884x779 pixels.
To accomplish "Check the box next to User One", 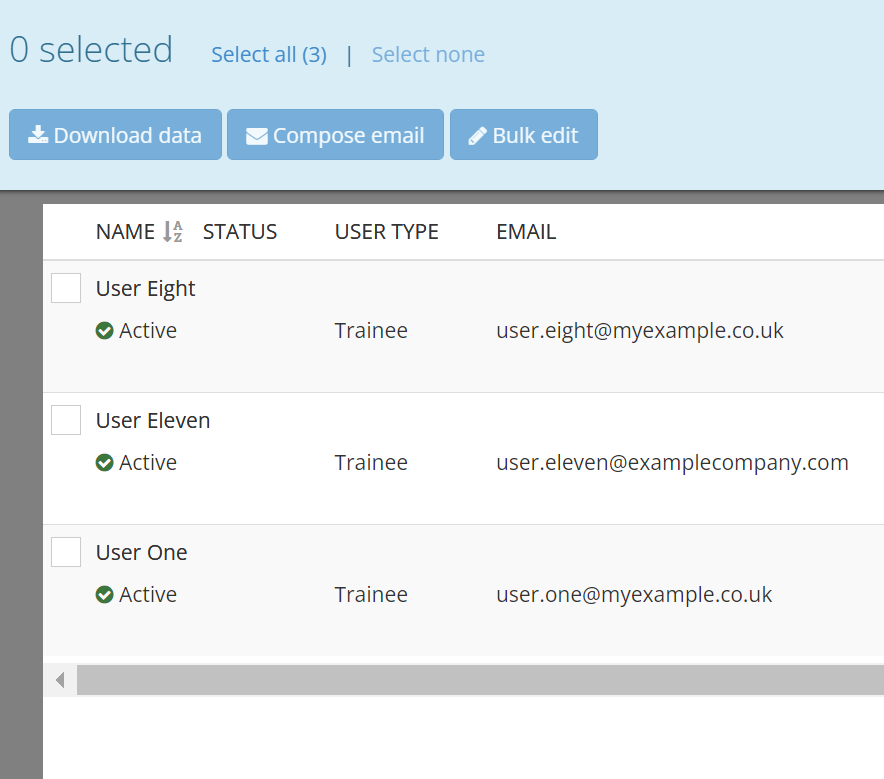I will click(x=66, y=552).
